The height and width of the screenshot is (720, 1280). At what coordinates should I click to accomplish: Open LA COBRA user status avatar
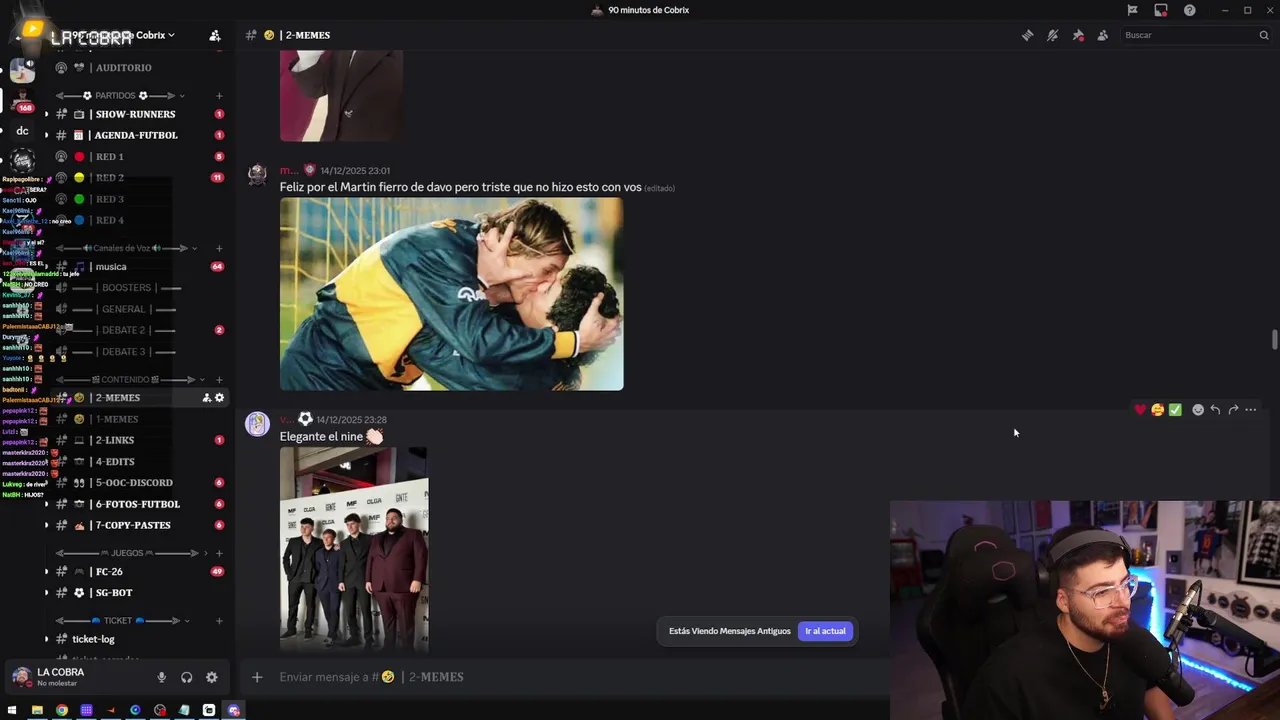click(x=21, y=677)
